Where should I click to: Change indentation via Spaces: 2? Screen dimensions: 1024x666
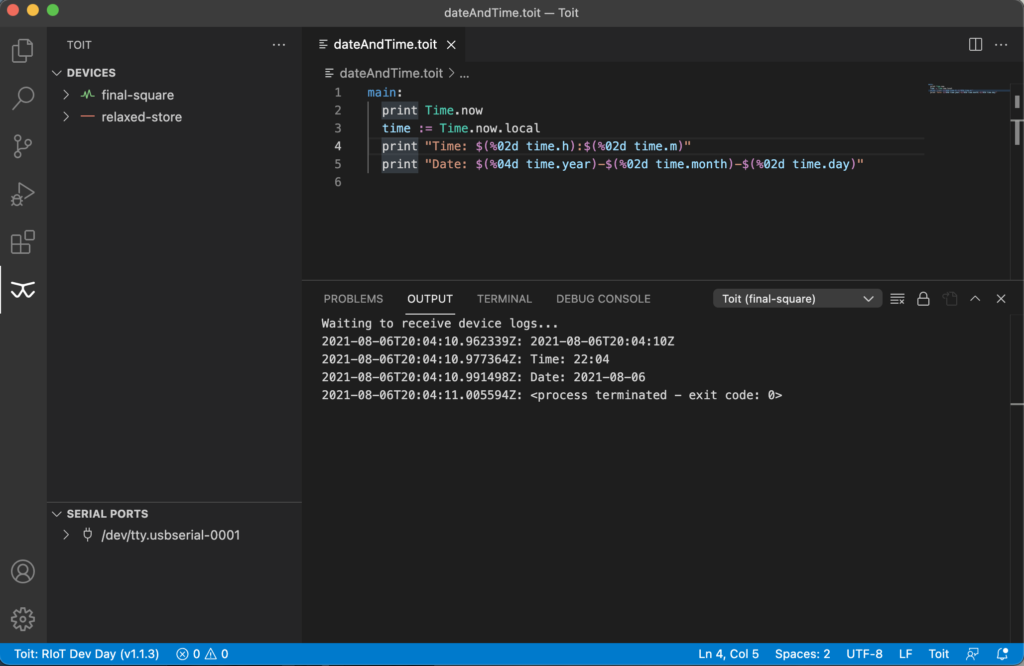coord(803,654)
